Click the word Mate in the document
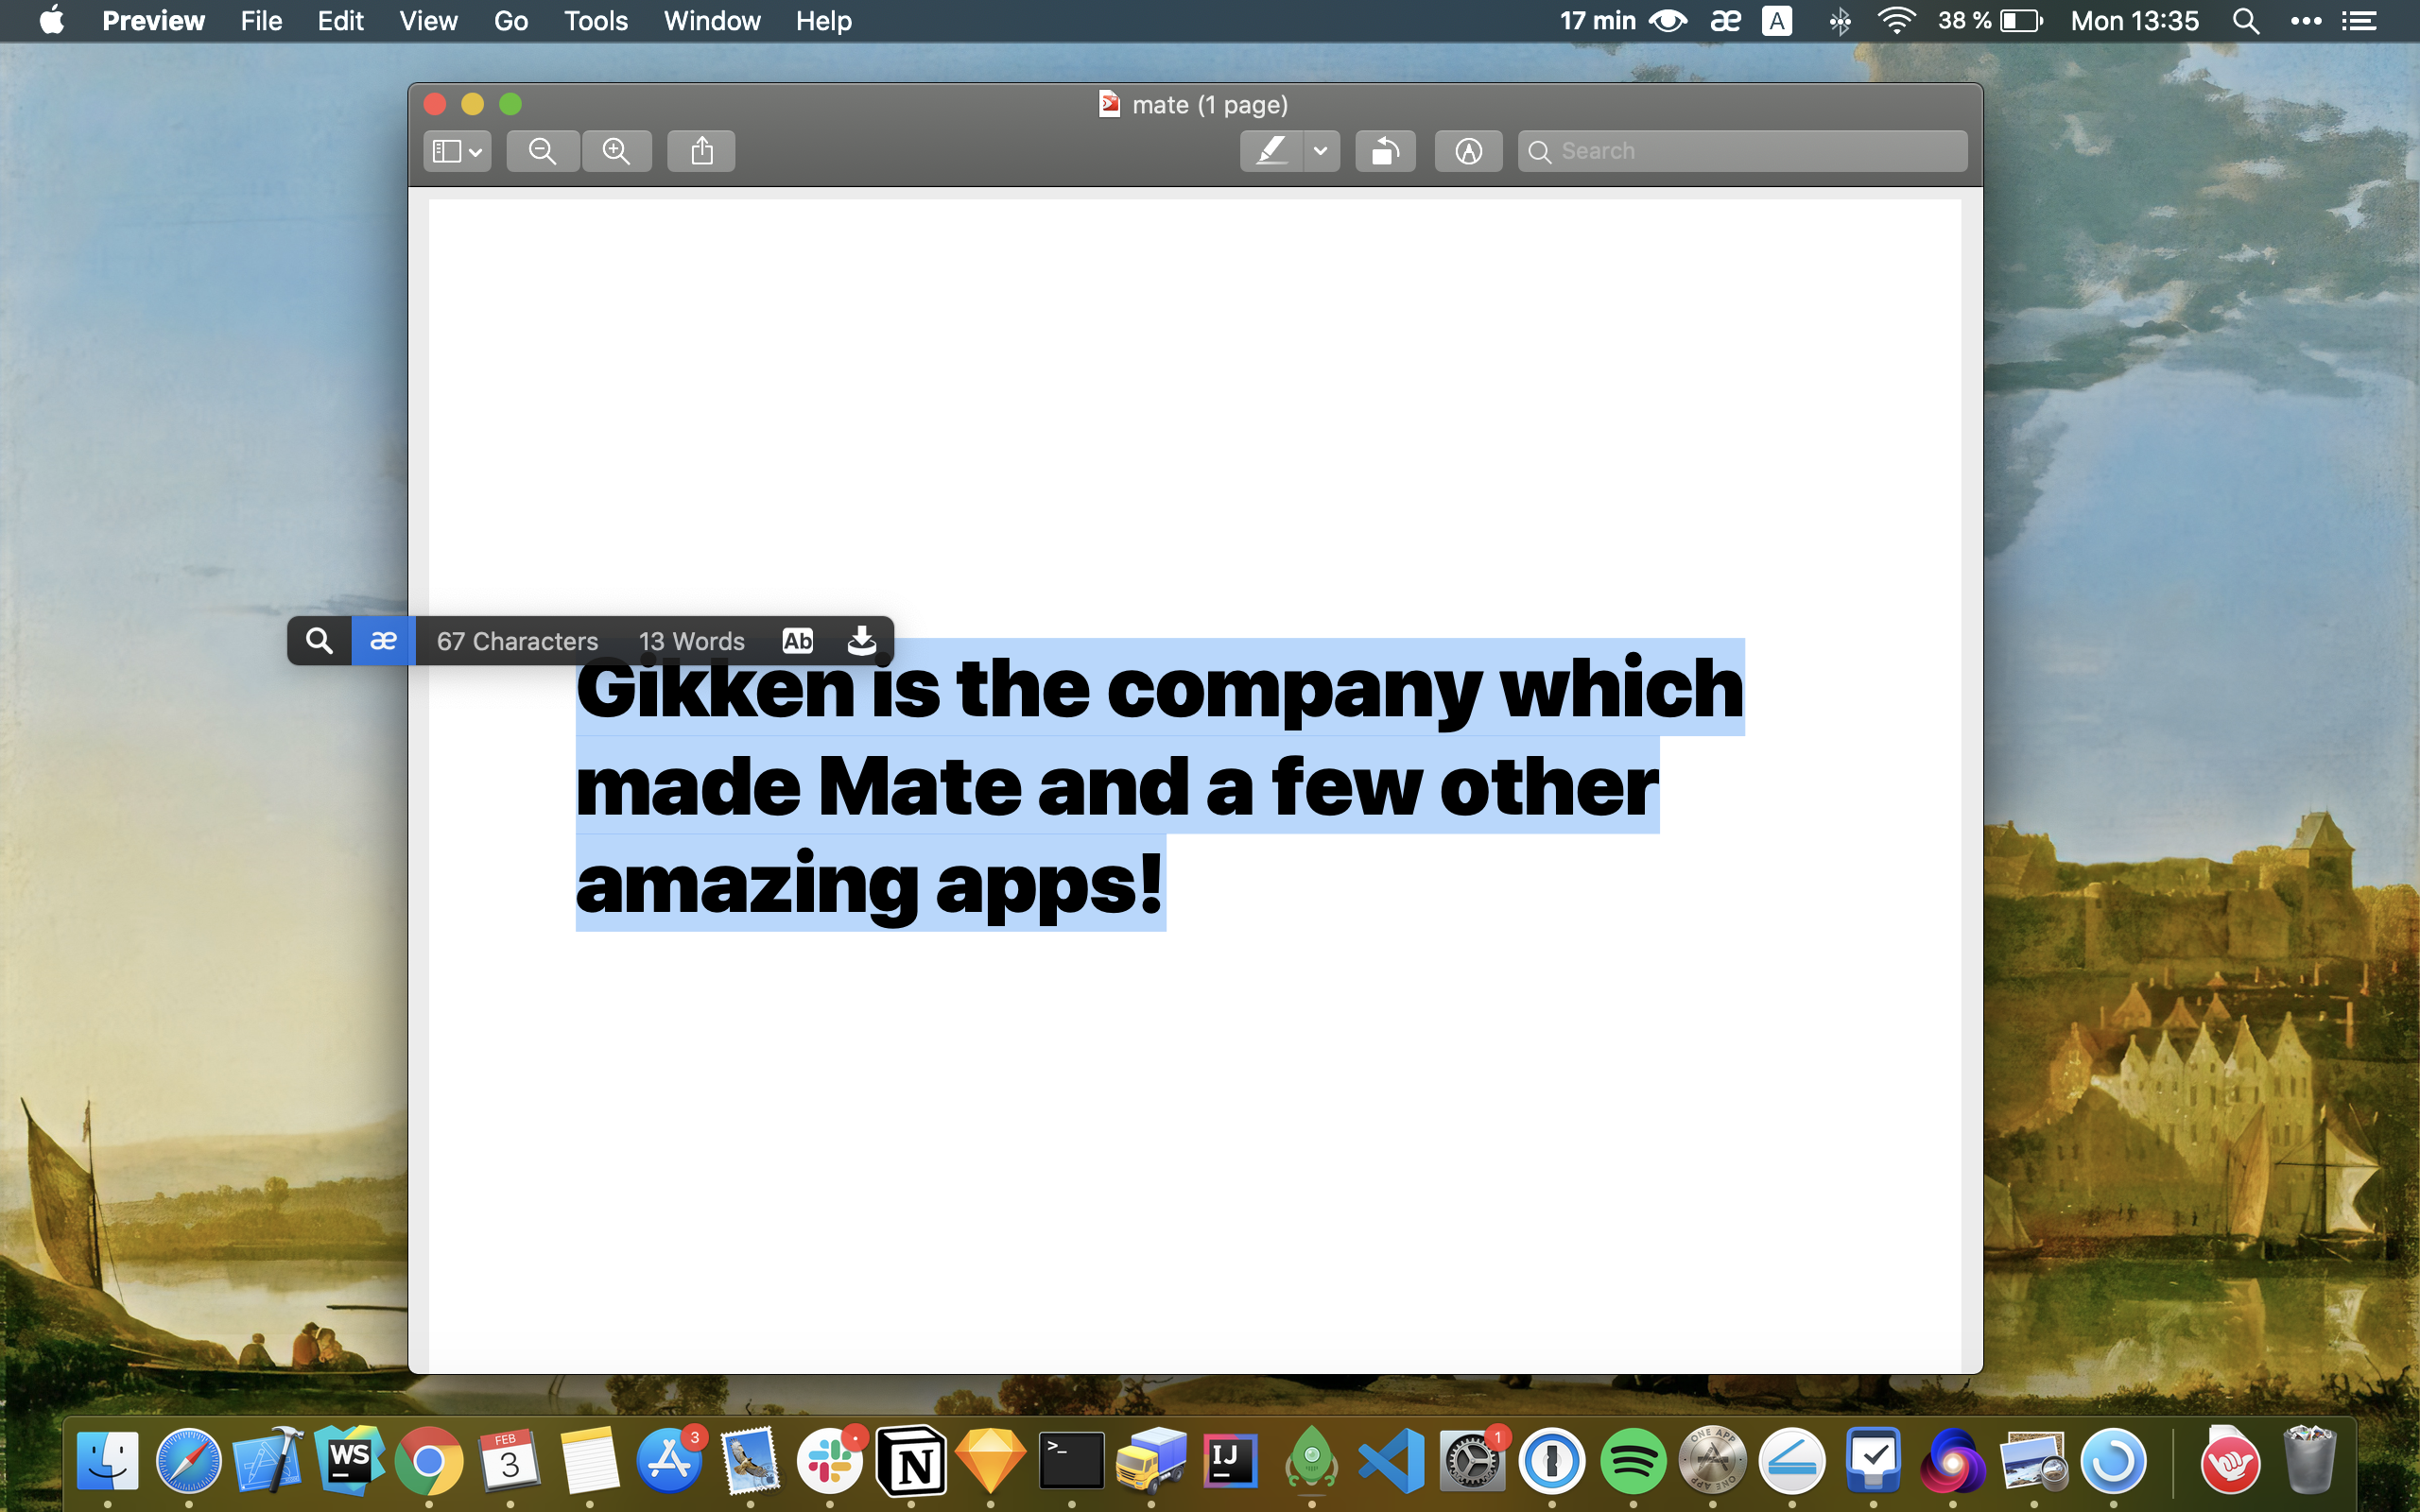This screenshot has height=1512, width=2420. click(x=919, y=787)
